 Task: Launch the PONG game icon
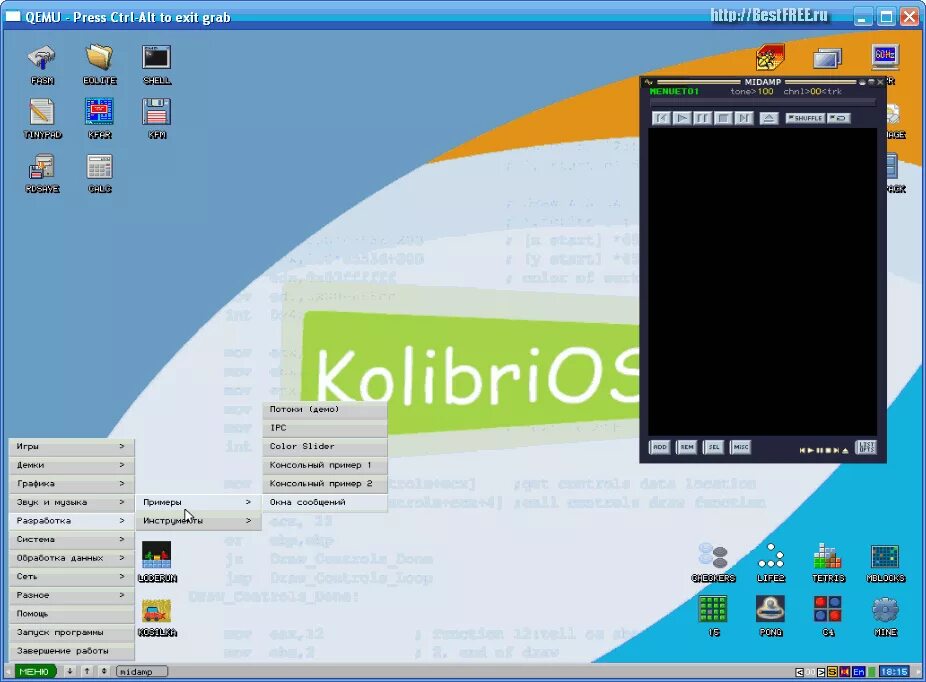[x=771, y=616]
